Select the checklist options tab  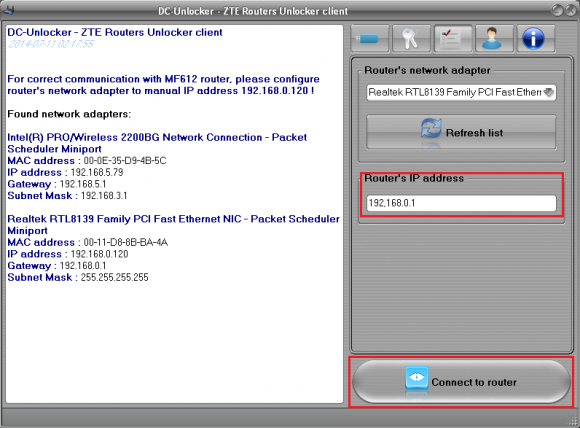pyautogui.click(x=453, y=38)
